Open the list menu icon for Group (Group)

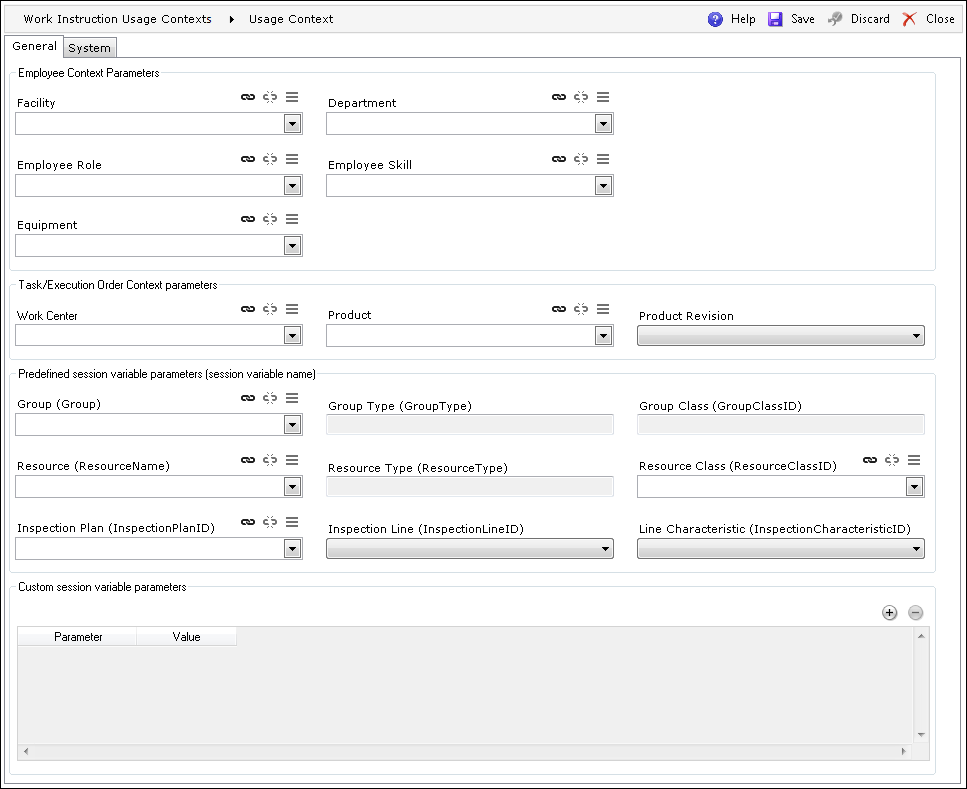pos(292,398)
